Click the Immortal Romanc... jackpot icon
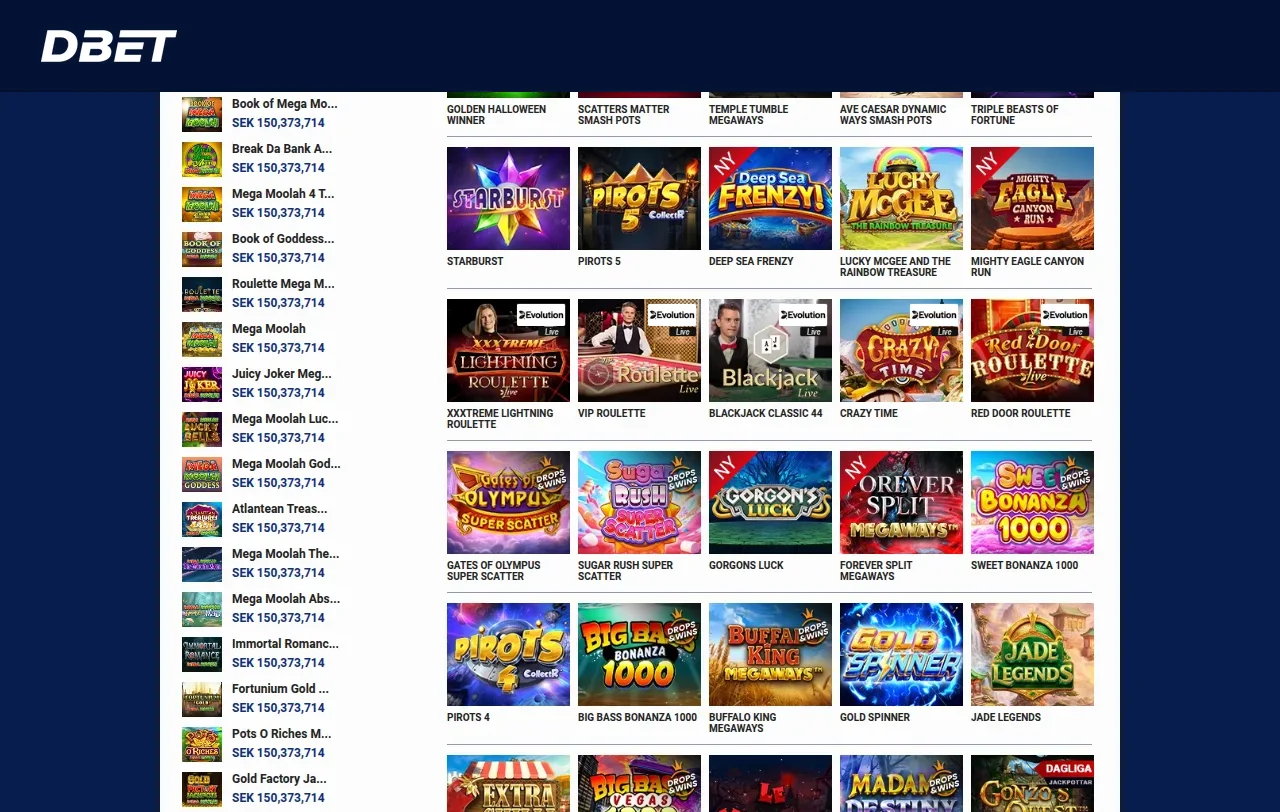This screenshot has width=1280, height=812. (x=202, y=654)
